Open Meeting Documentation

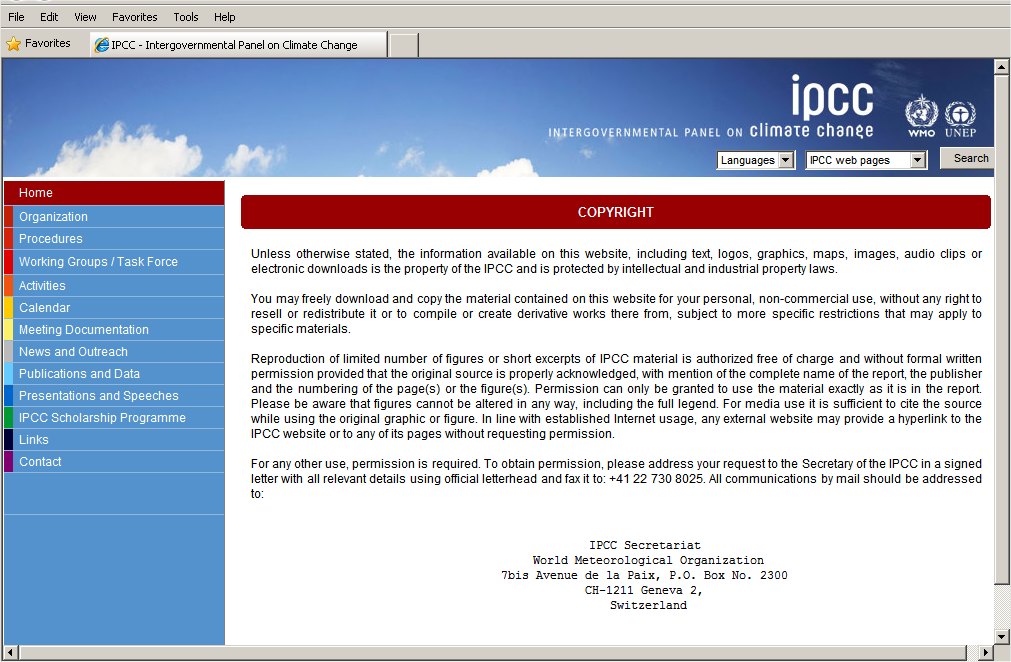coord(114,329)
